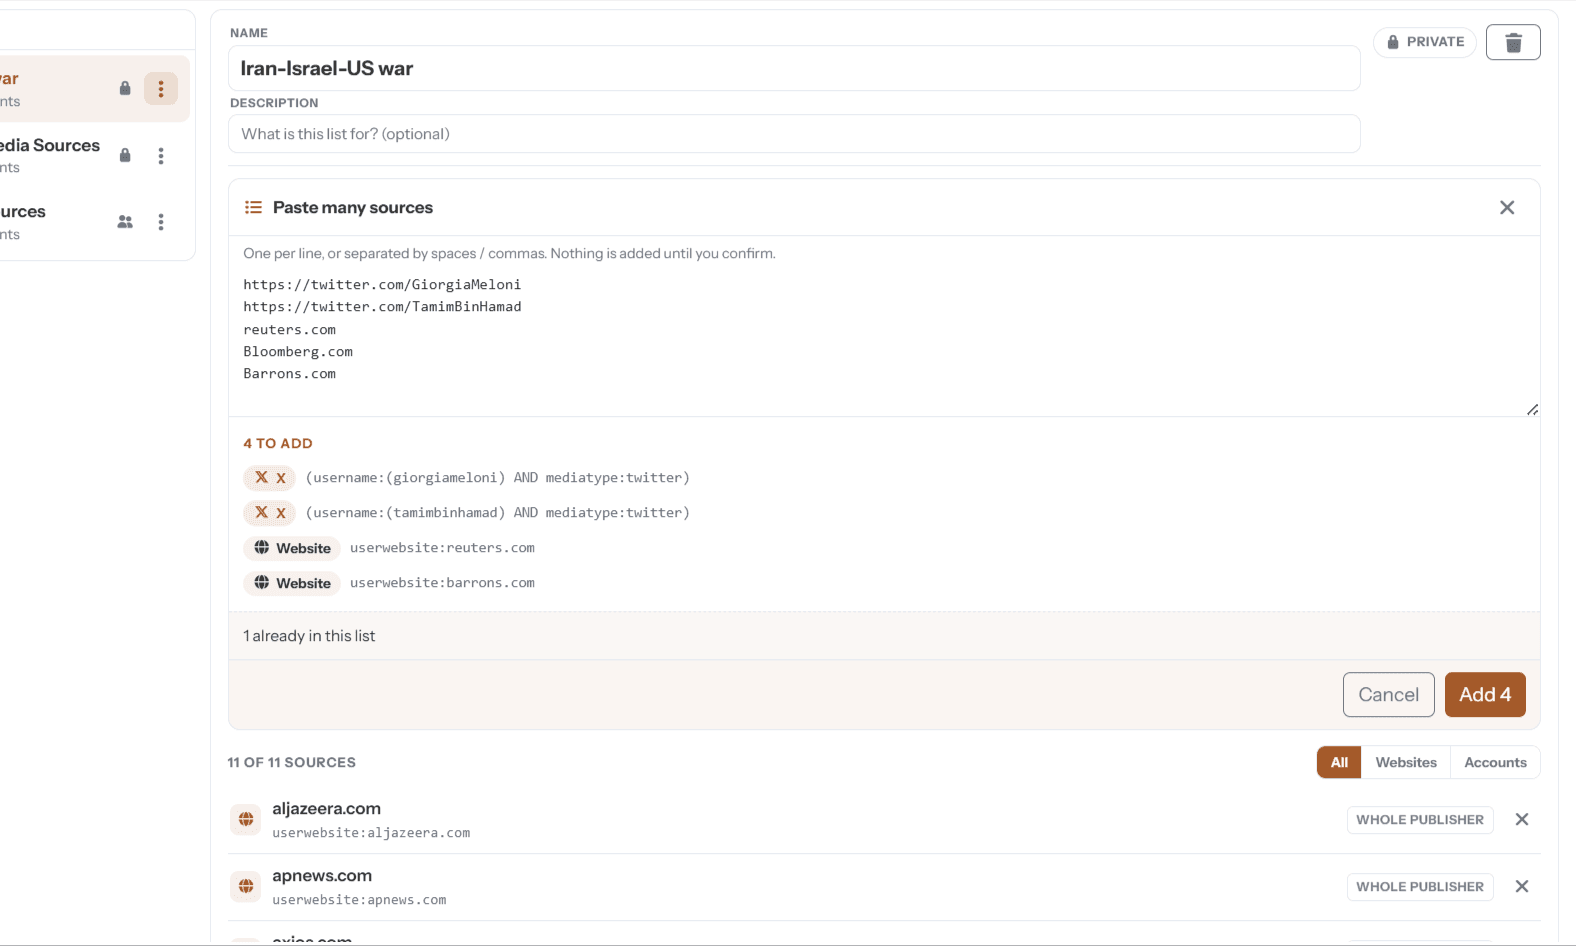
Task: Click the shared people icon in the sidebar
Action: click(x=125, y=222)
